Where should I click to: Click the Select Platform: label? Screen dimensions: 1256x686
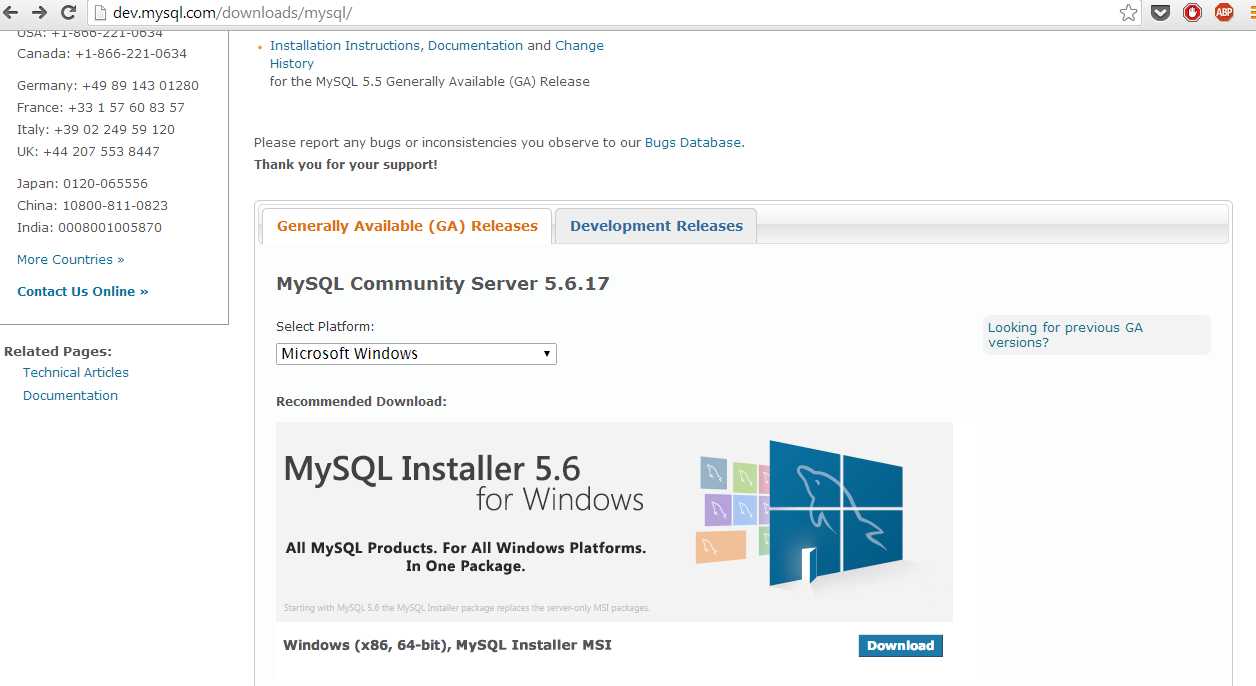coord(325,327)
